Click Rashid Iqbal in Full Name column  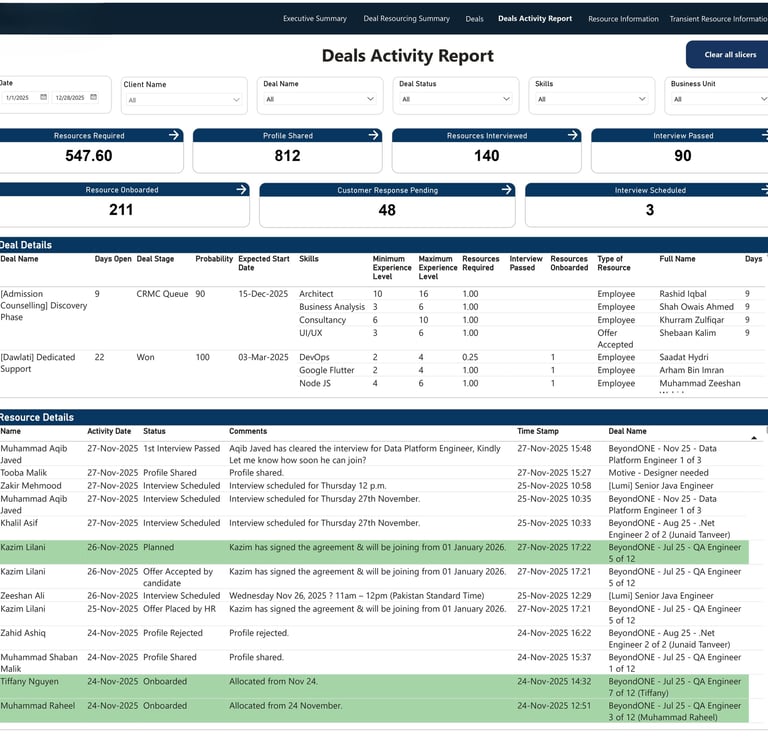(x=682, y=294)
